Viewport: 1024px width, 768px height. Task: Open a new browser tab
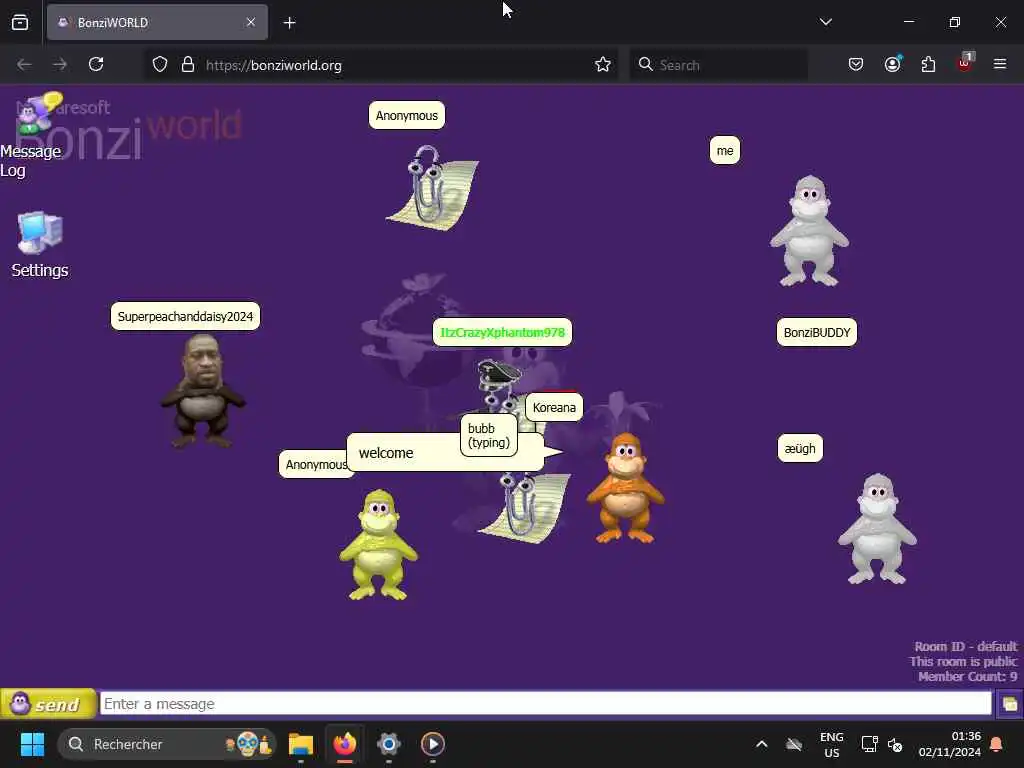[x=289, y=23]
